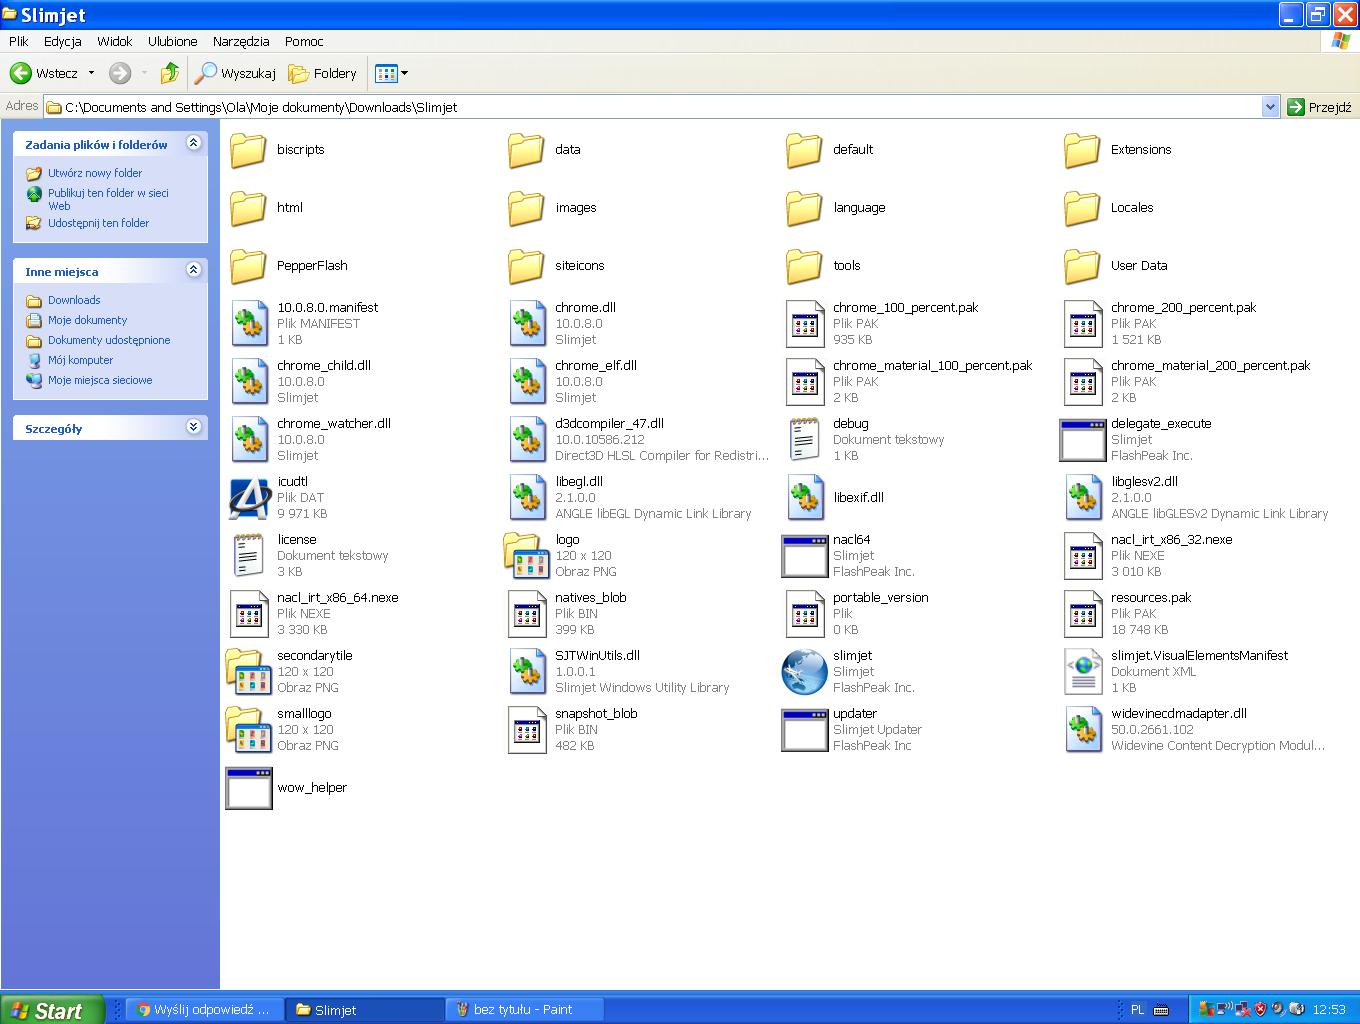Image resolution: width=1360 pixels, height=1024 pixels.
Task: Click the Utwórz nowy folder link
Action: pos(95,173)
